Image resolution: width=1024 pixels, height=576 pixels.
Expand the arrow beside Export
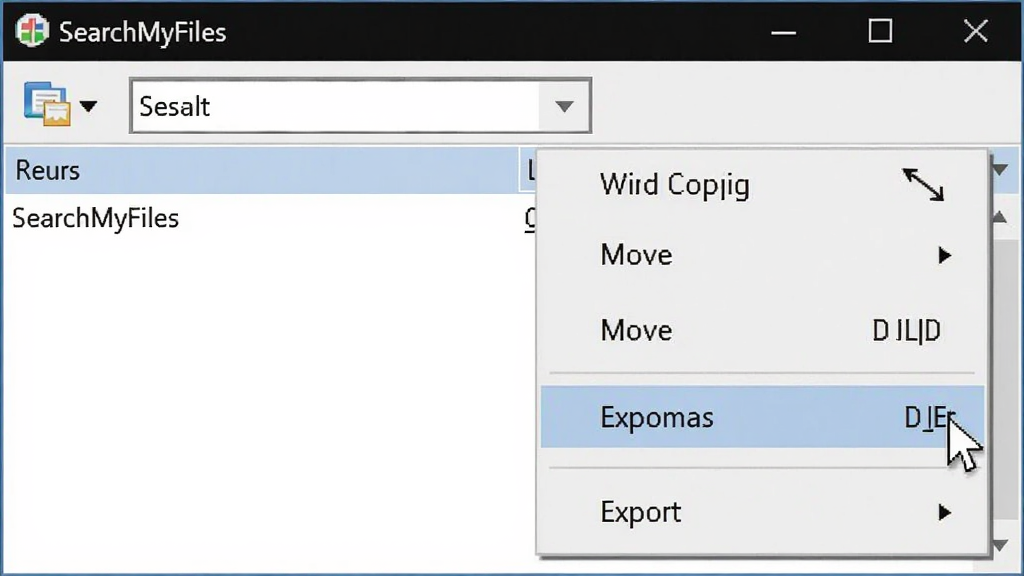944,512
